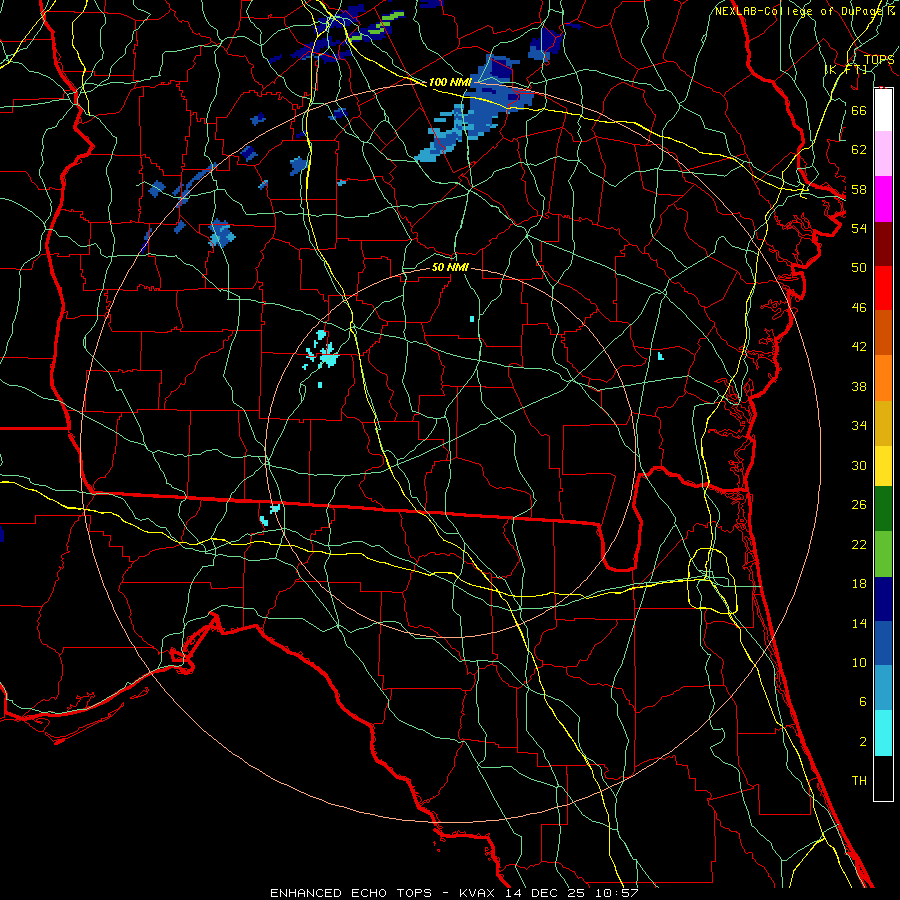Click the 'TH' threshold label
This screenshot has width=900, height=900.
point(859,781)
